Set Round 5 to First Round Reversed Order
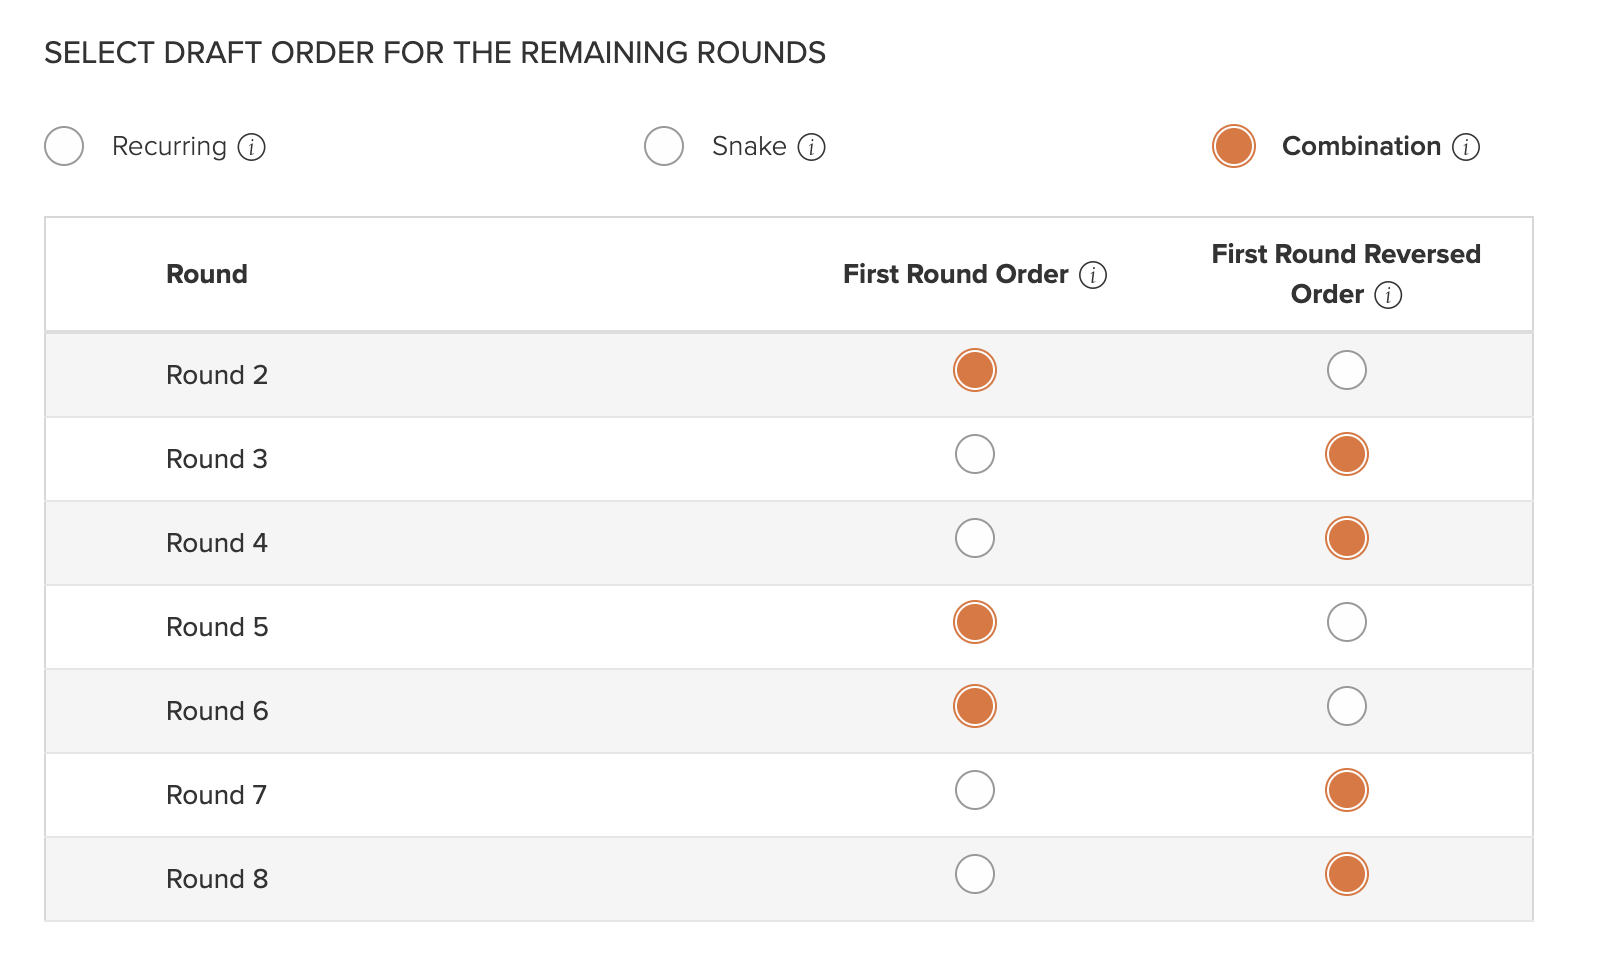1608x962 pixels. pos(1347,622)
